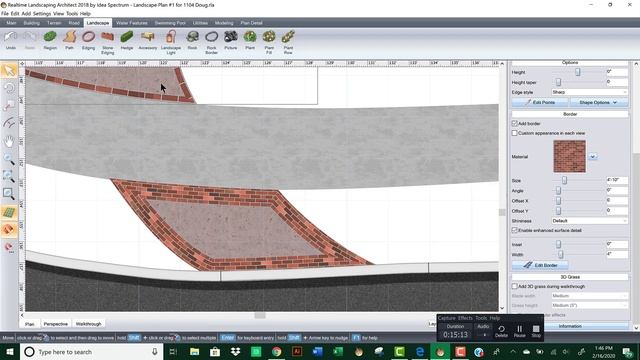Click Delete in the recorder toolbar

click(501, 331)
